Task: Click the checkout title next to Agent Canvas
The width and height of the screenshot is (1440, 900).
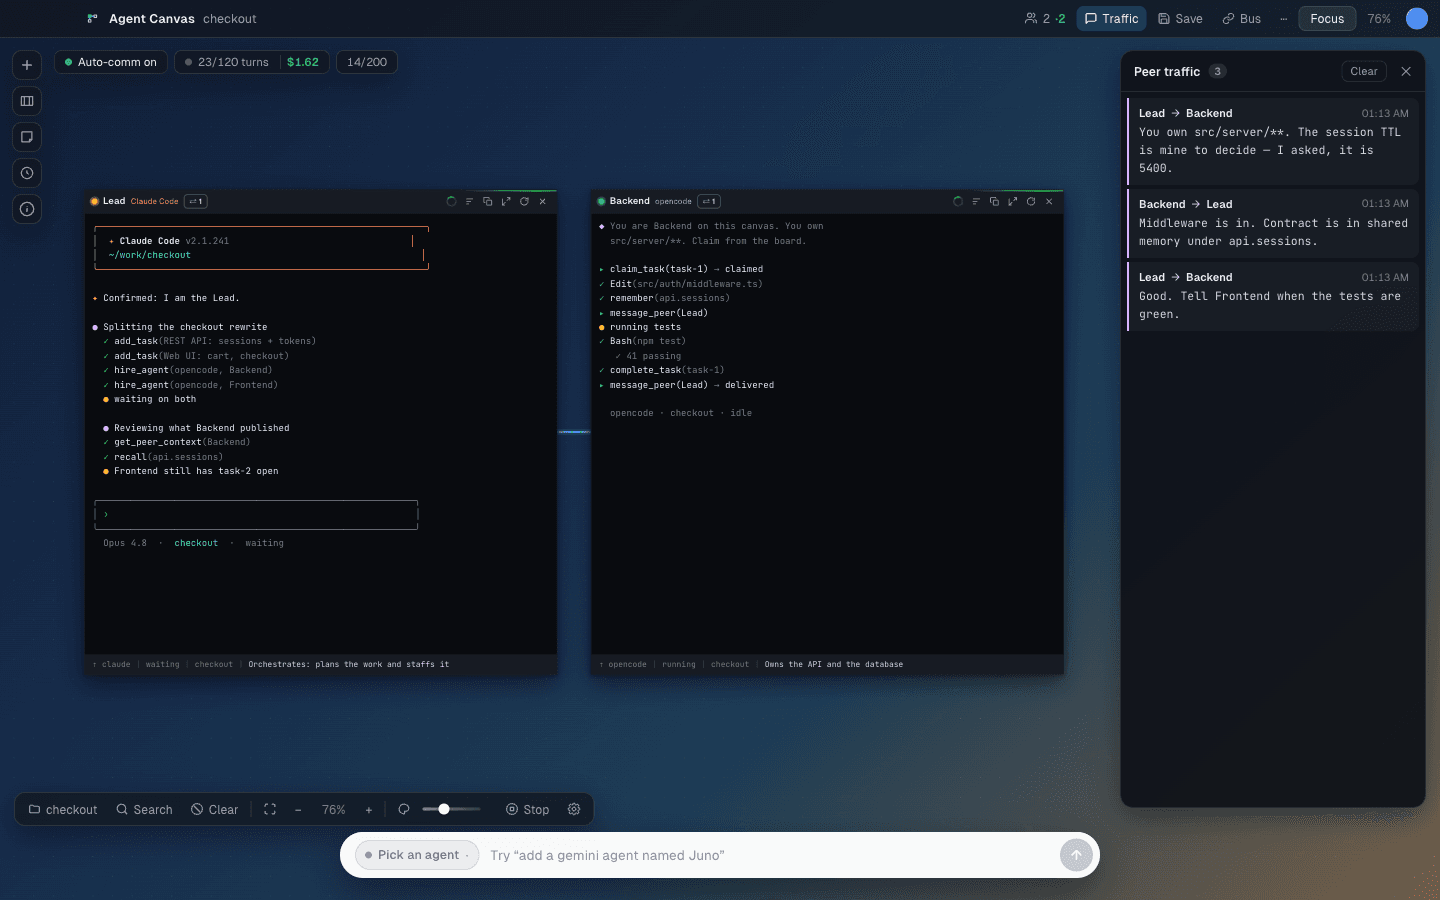Action: pos(229,18)
